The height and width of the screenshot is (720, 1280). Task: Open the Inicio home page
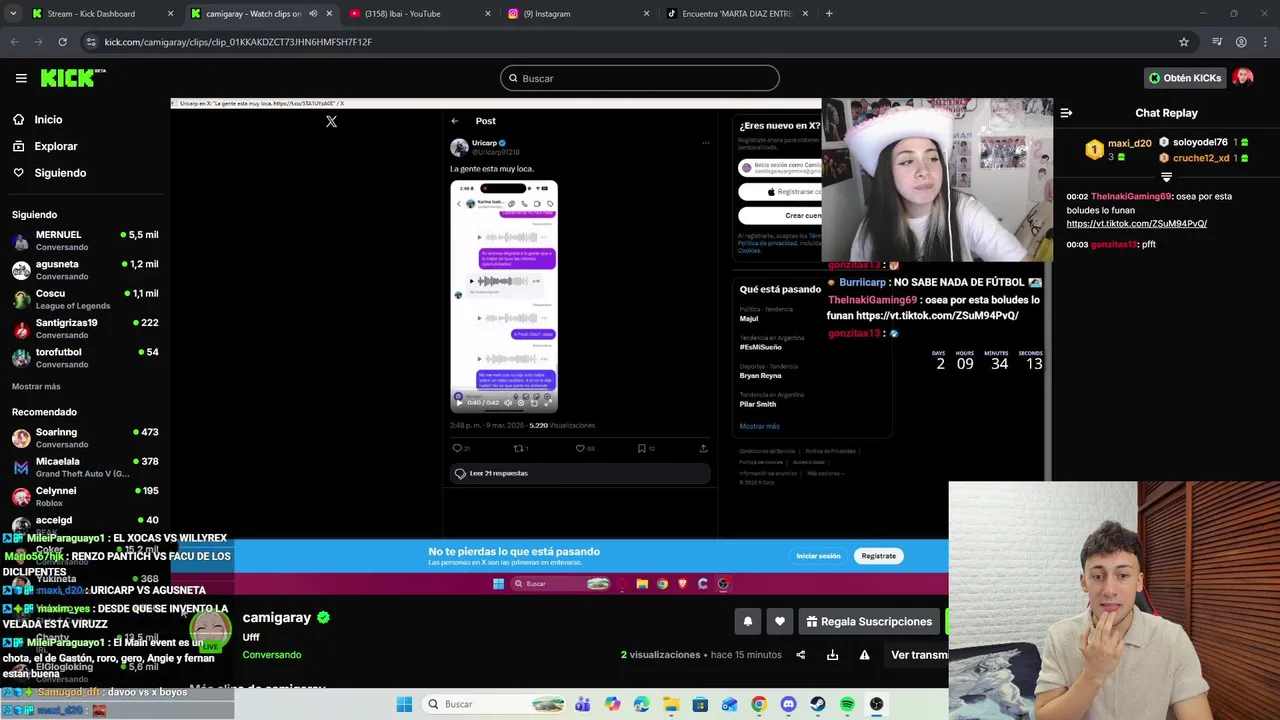(x=37, y=119)
